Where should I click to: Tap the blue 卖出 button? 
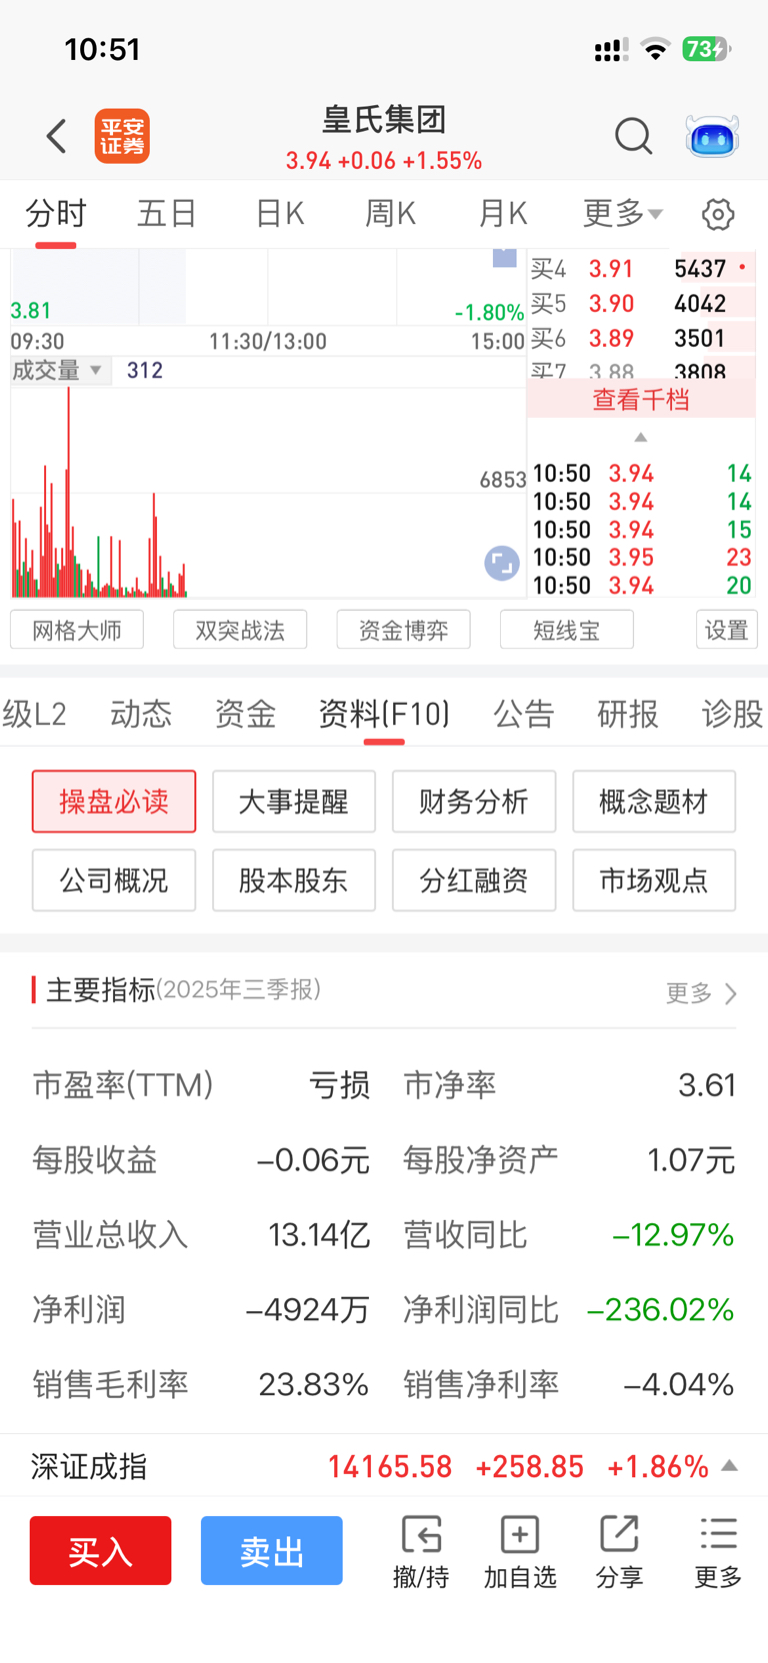(x=272, y=1551)
